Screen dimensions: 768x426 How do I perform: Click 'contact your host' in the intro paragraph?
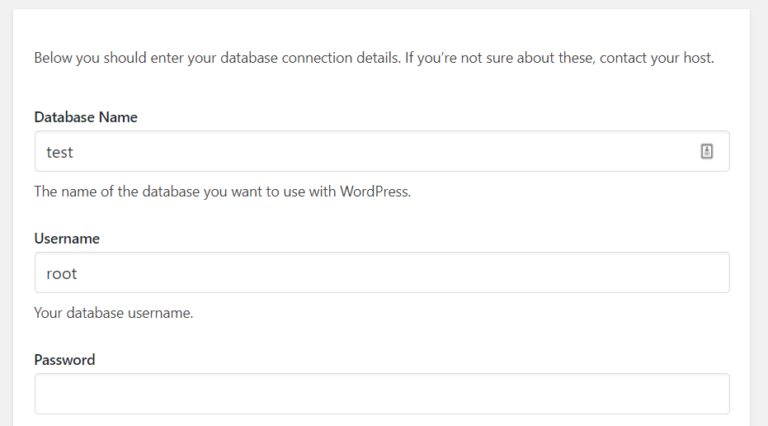tap(655, 58)
